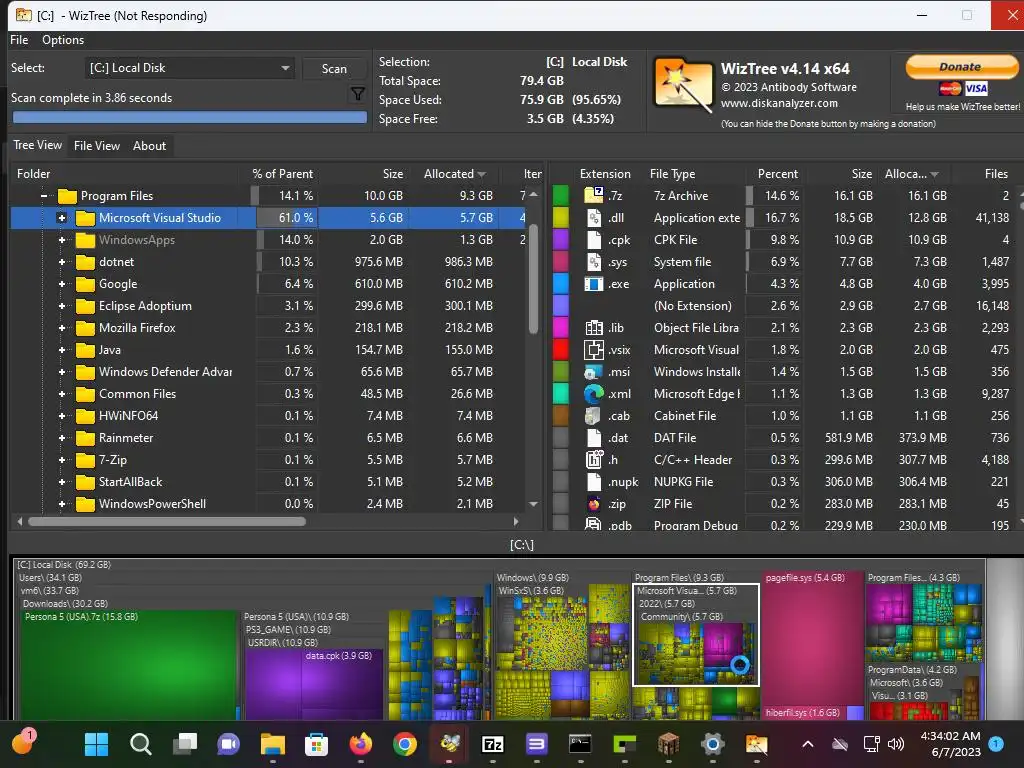
Task: Click the purple .cpk color swatch
Action: tap(560, 240)
